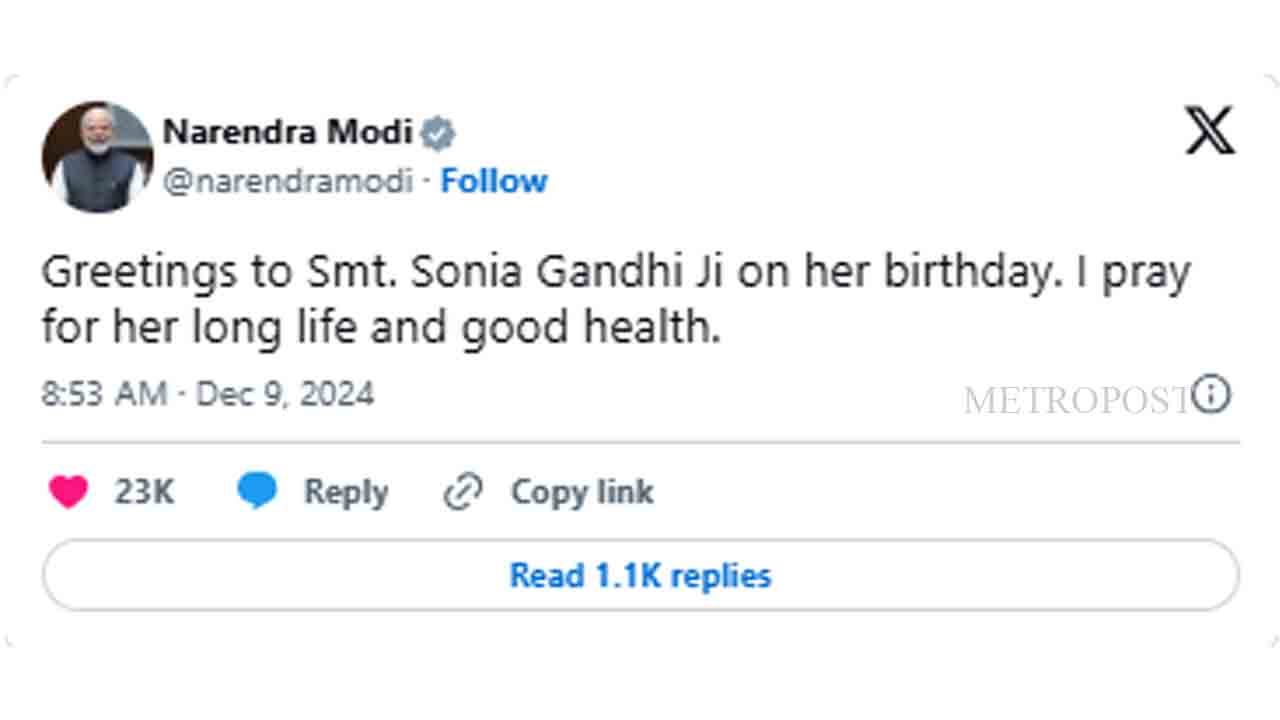Follow the narendramodi account

[494, 181]
